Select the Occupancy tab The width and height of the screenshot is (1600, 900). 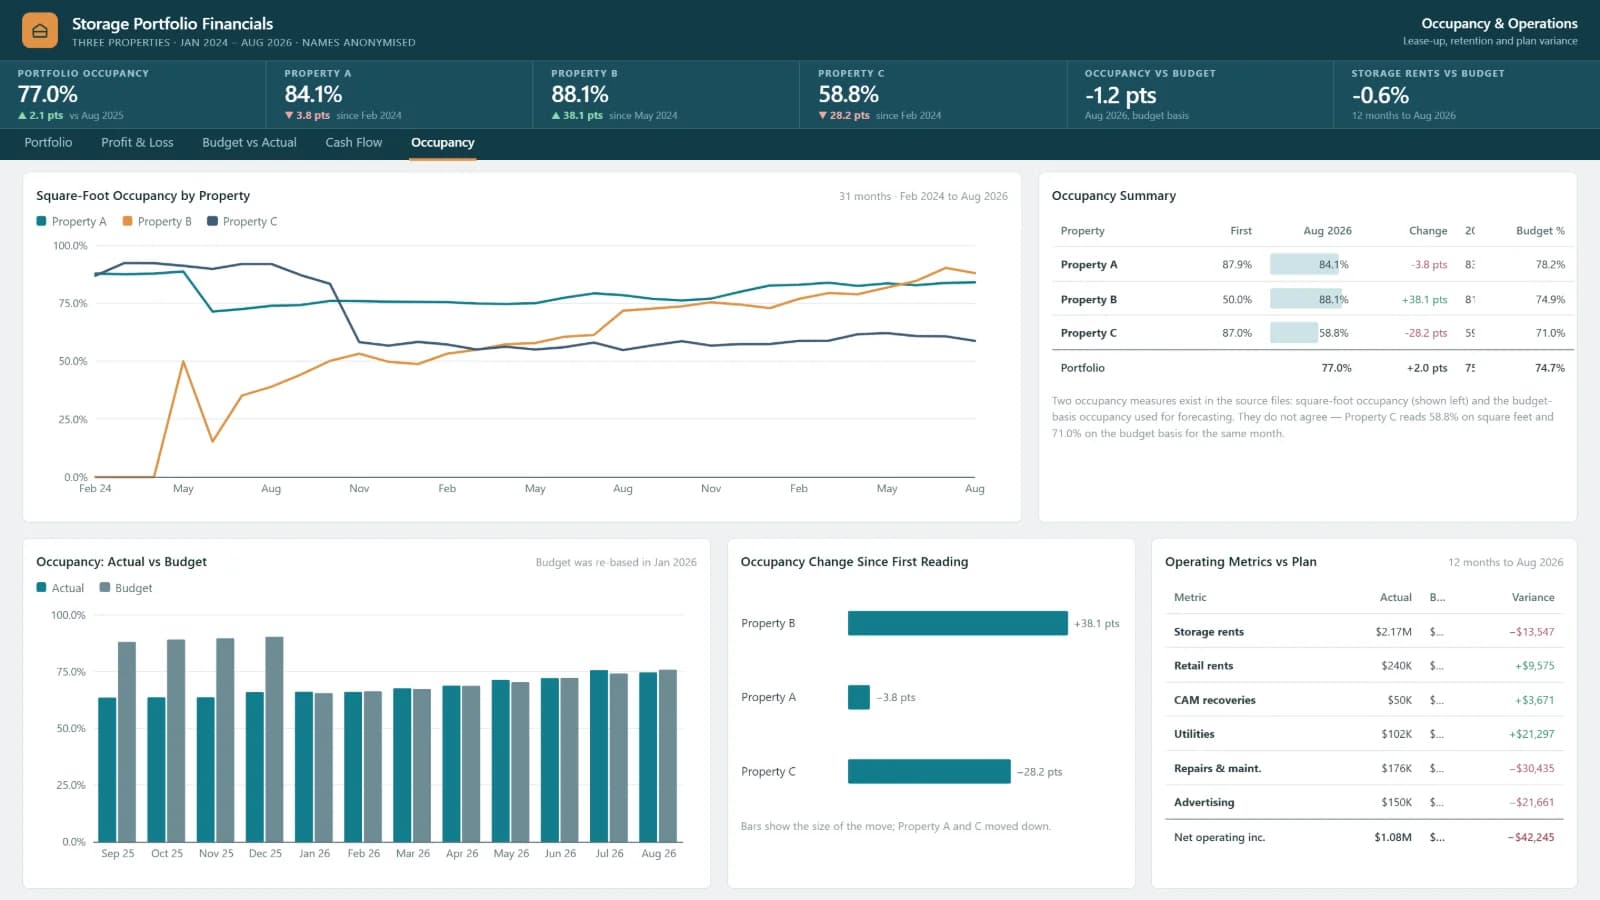tap(442, 142)
